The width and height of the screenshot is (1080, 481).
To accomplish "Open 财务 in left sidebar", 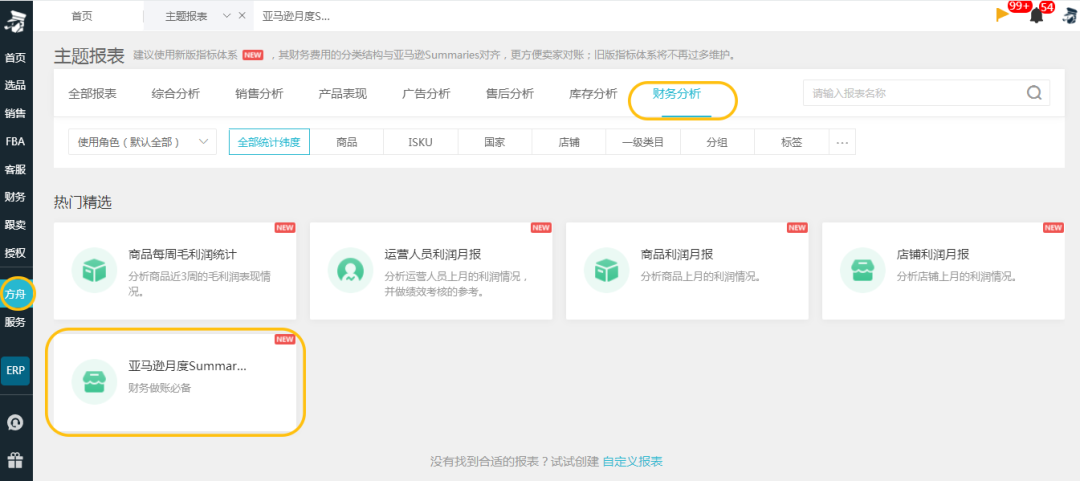I will (15, 197).
